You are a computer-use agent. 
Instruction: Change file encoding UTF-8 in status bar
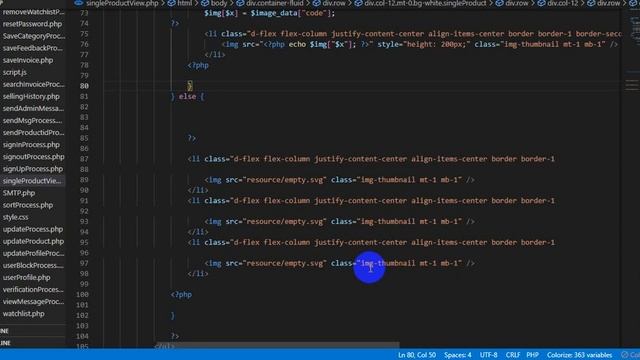(x=489, y=355)
